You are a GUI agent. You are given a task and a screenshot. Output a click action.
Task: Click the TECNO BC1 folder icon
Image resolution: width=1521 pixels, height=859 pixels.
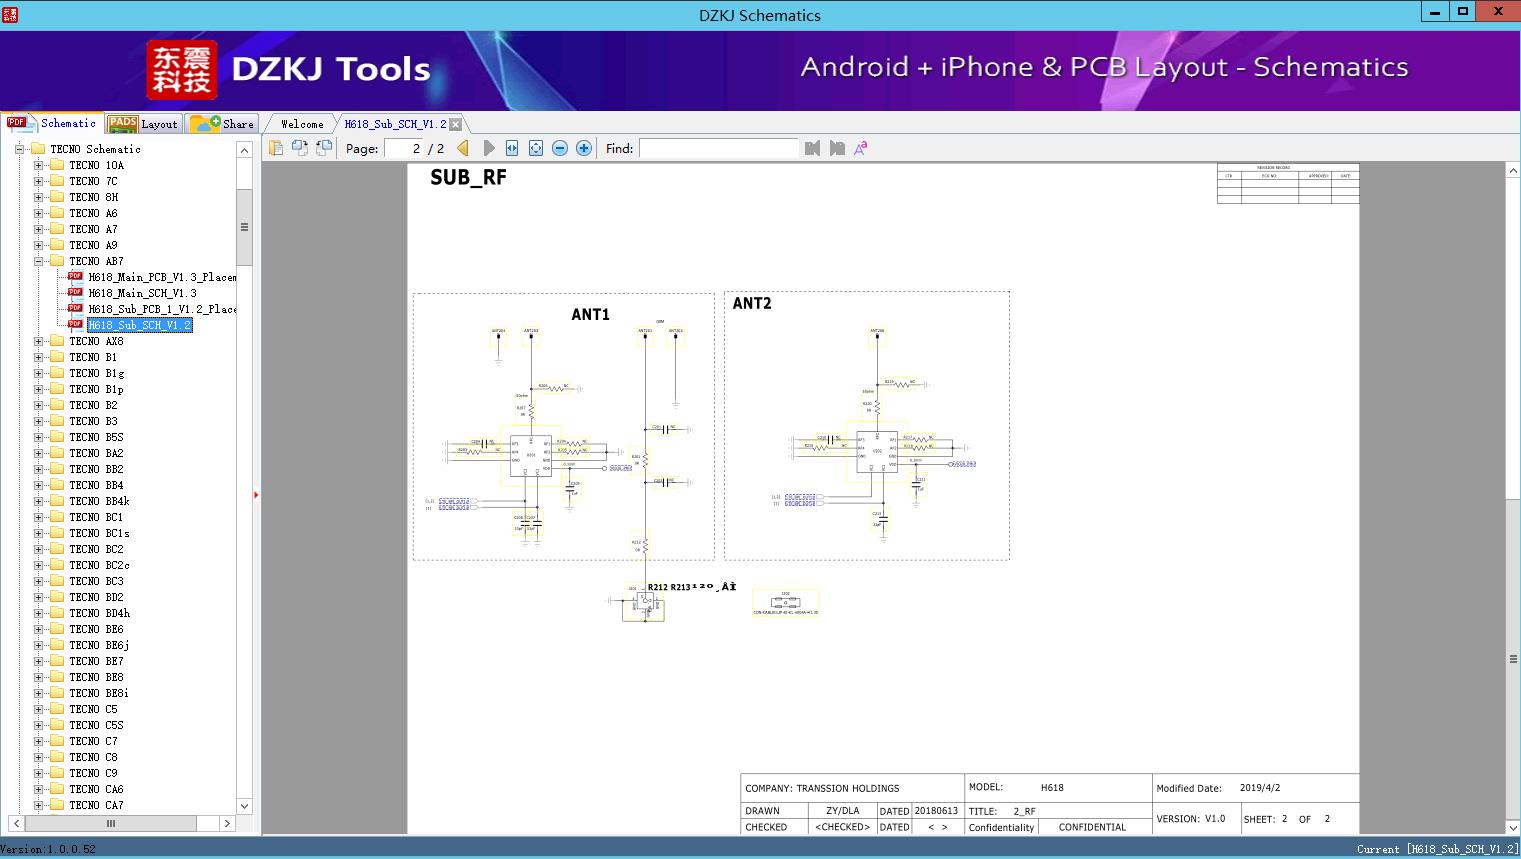[x=57, y=517]
